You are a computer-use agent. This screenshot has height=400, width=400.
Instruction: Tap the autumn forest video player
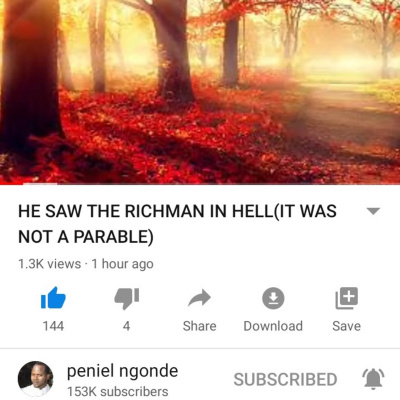pyautogui.click(x=200, y=92)
